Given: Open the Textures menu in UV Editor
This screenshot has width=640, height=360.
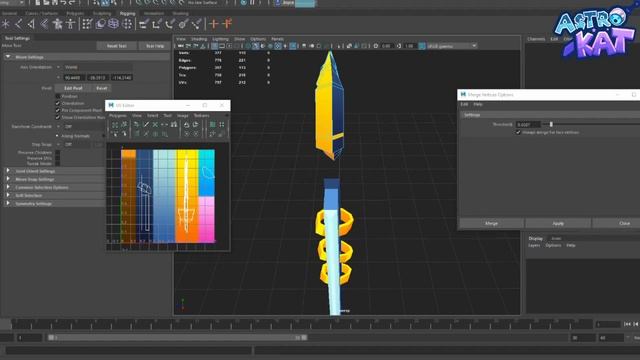Looking at the screenshot, I should pyautogui.click(x=201, y=116).
